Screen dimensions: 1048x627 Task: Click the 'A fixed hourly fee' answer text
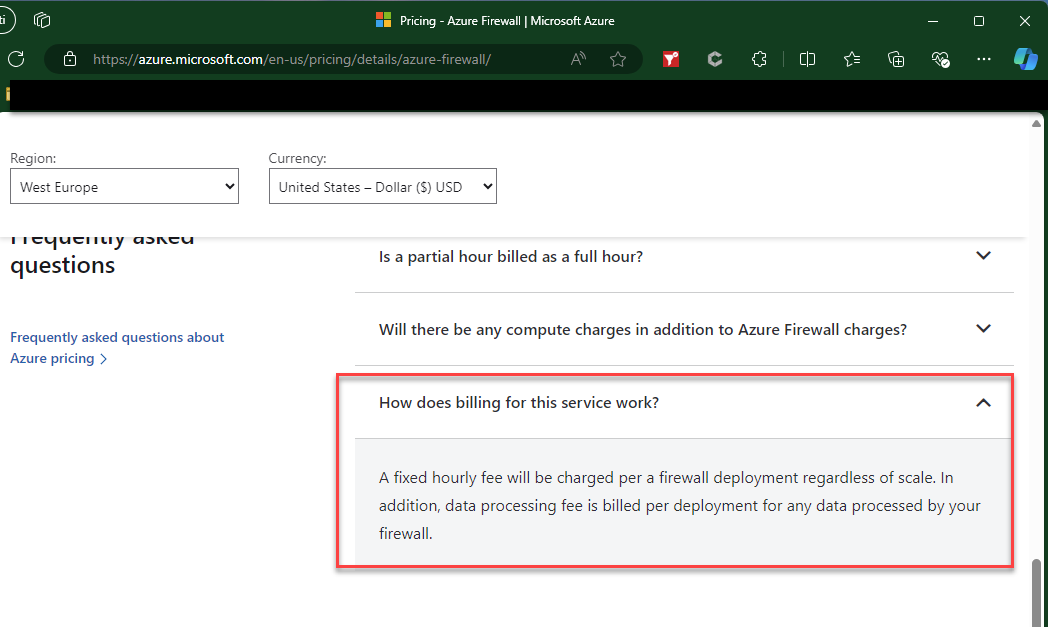click(x=679, y=505)
